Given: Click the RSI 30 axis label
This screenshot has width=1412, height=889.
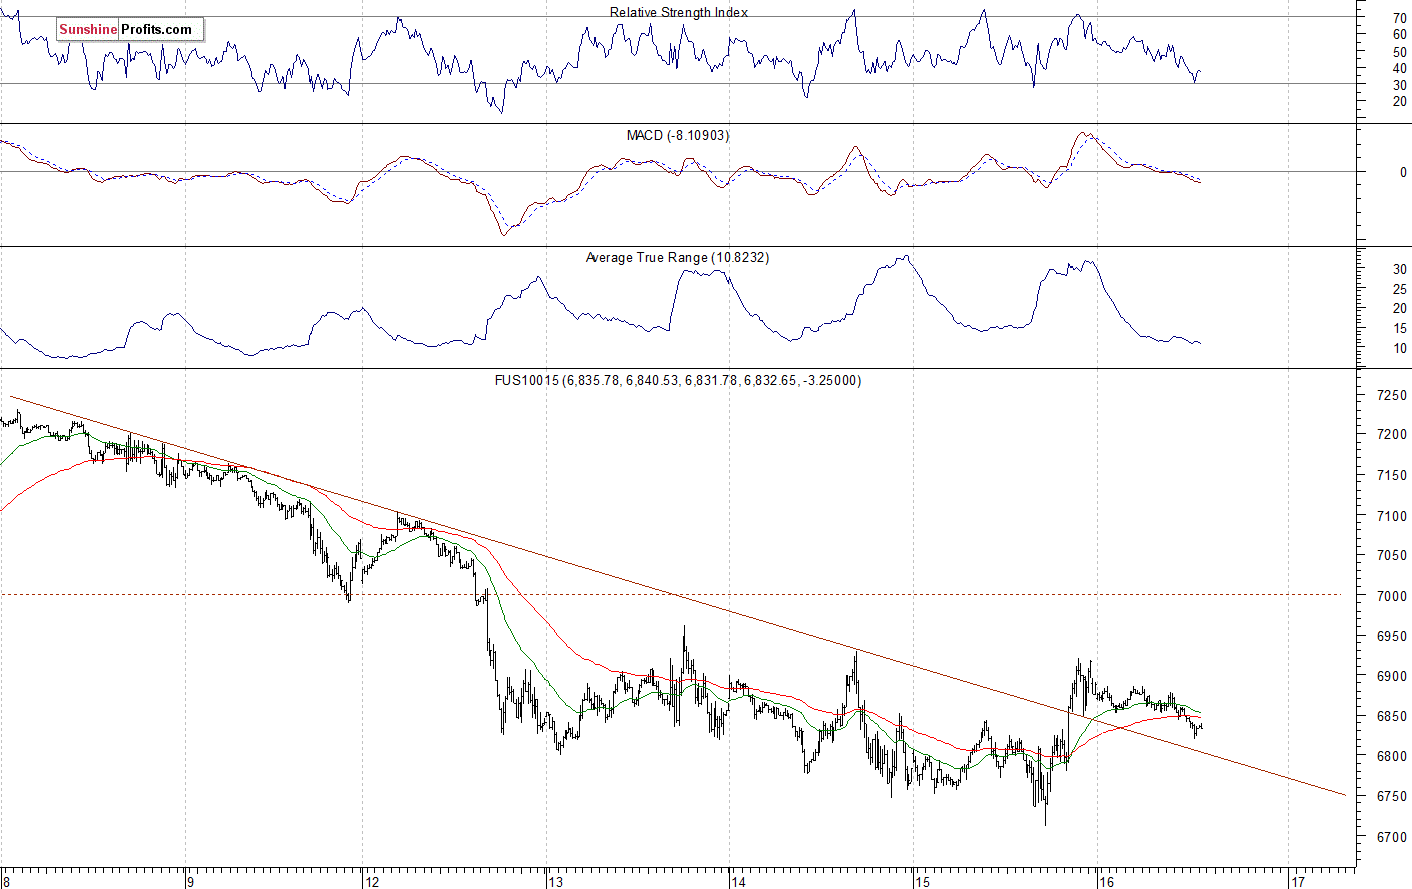Looking at the screenshot, I should 1399,85.
